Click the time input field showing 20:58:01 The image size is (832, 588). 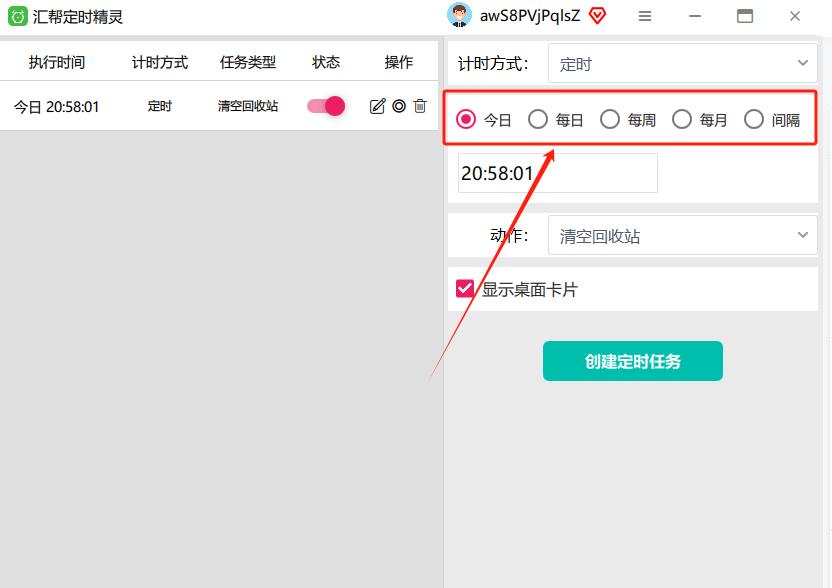coord(556,172)
